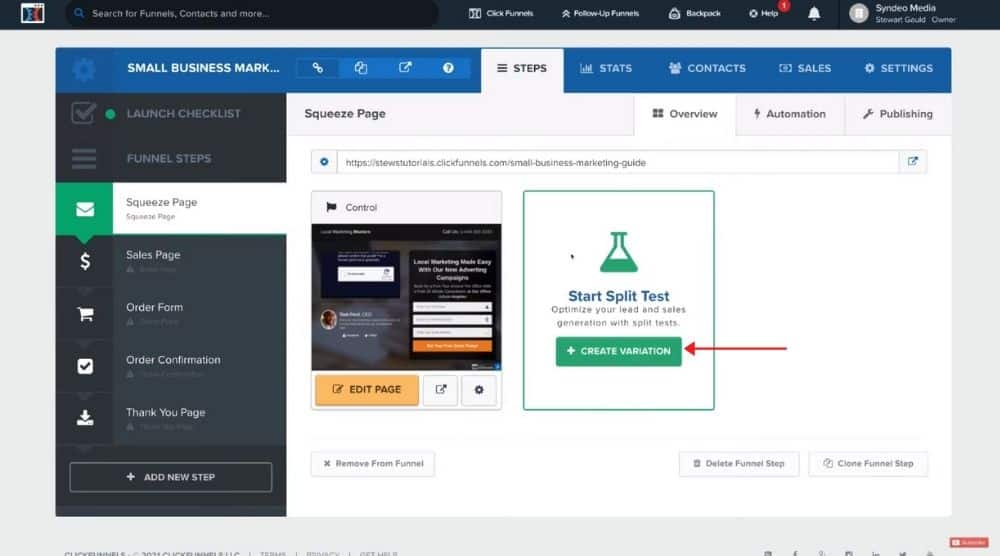Click the Create Variation button
Viewport: 1000px width, 556px height.
pos(618,351)
